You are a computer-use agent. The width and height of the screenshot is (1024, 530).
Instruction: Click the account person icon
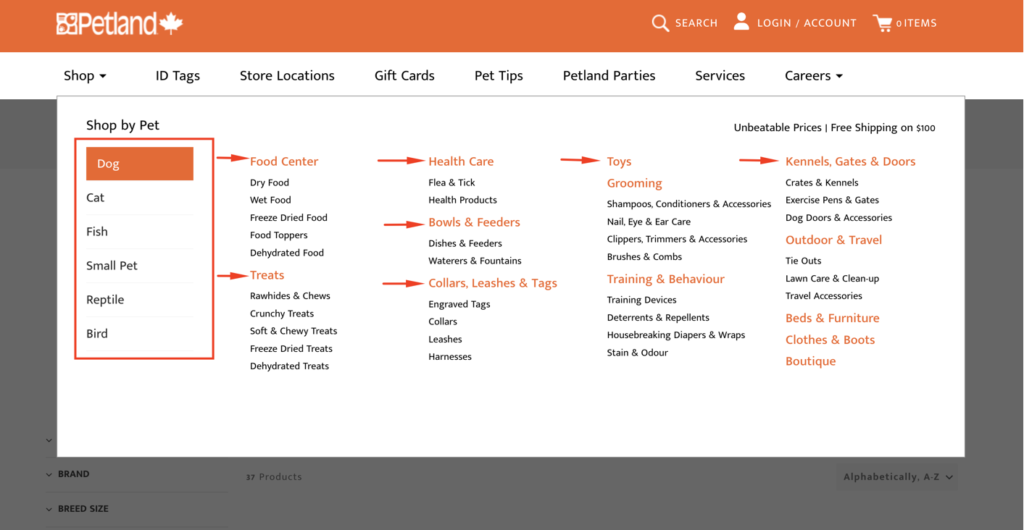(x=741, y=22)
